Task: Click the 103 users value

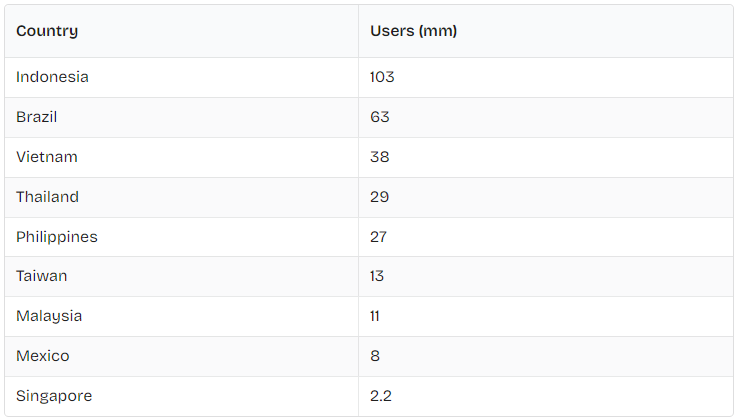Action: (383, 77)
